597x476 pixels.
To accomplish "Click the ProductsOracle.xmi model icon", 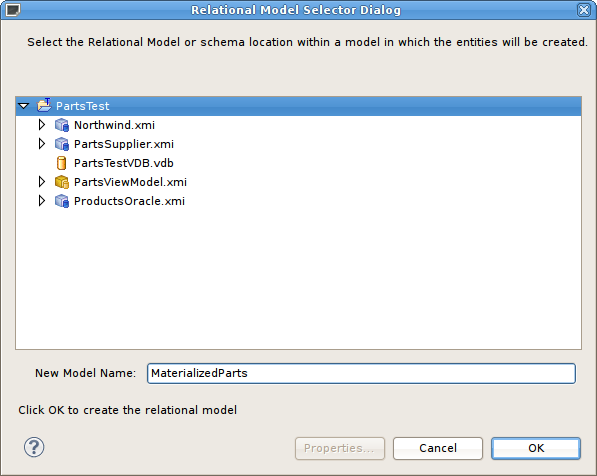I will [62, 201].
